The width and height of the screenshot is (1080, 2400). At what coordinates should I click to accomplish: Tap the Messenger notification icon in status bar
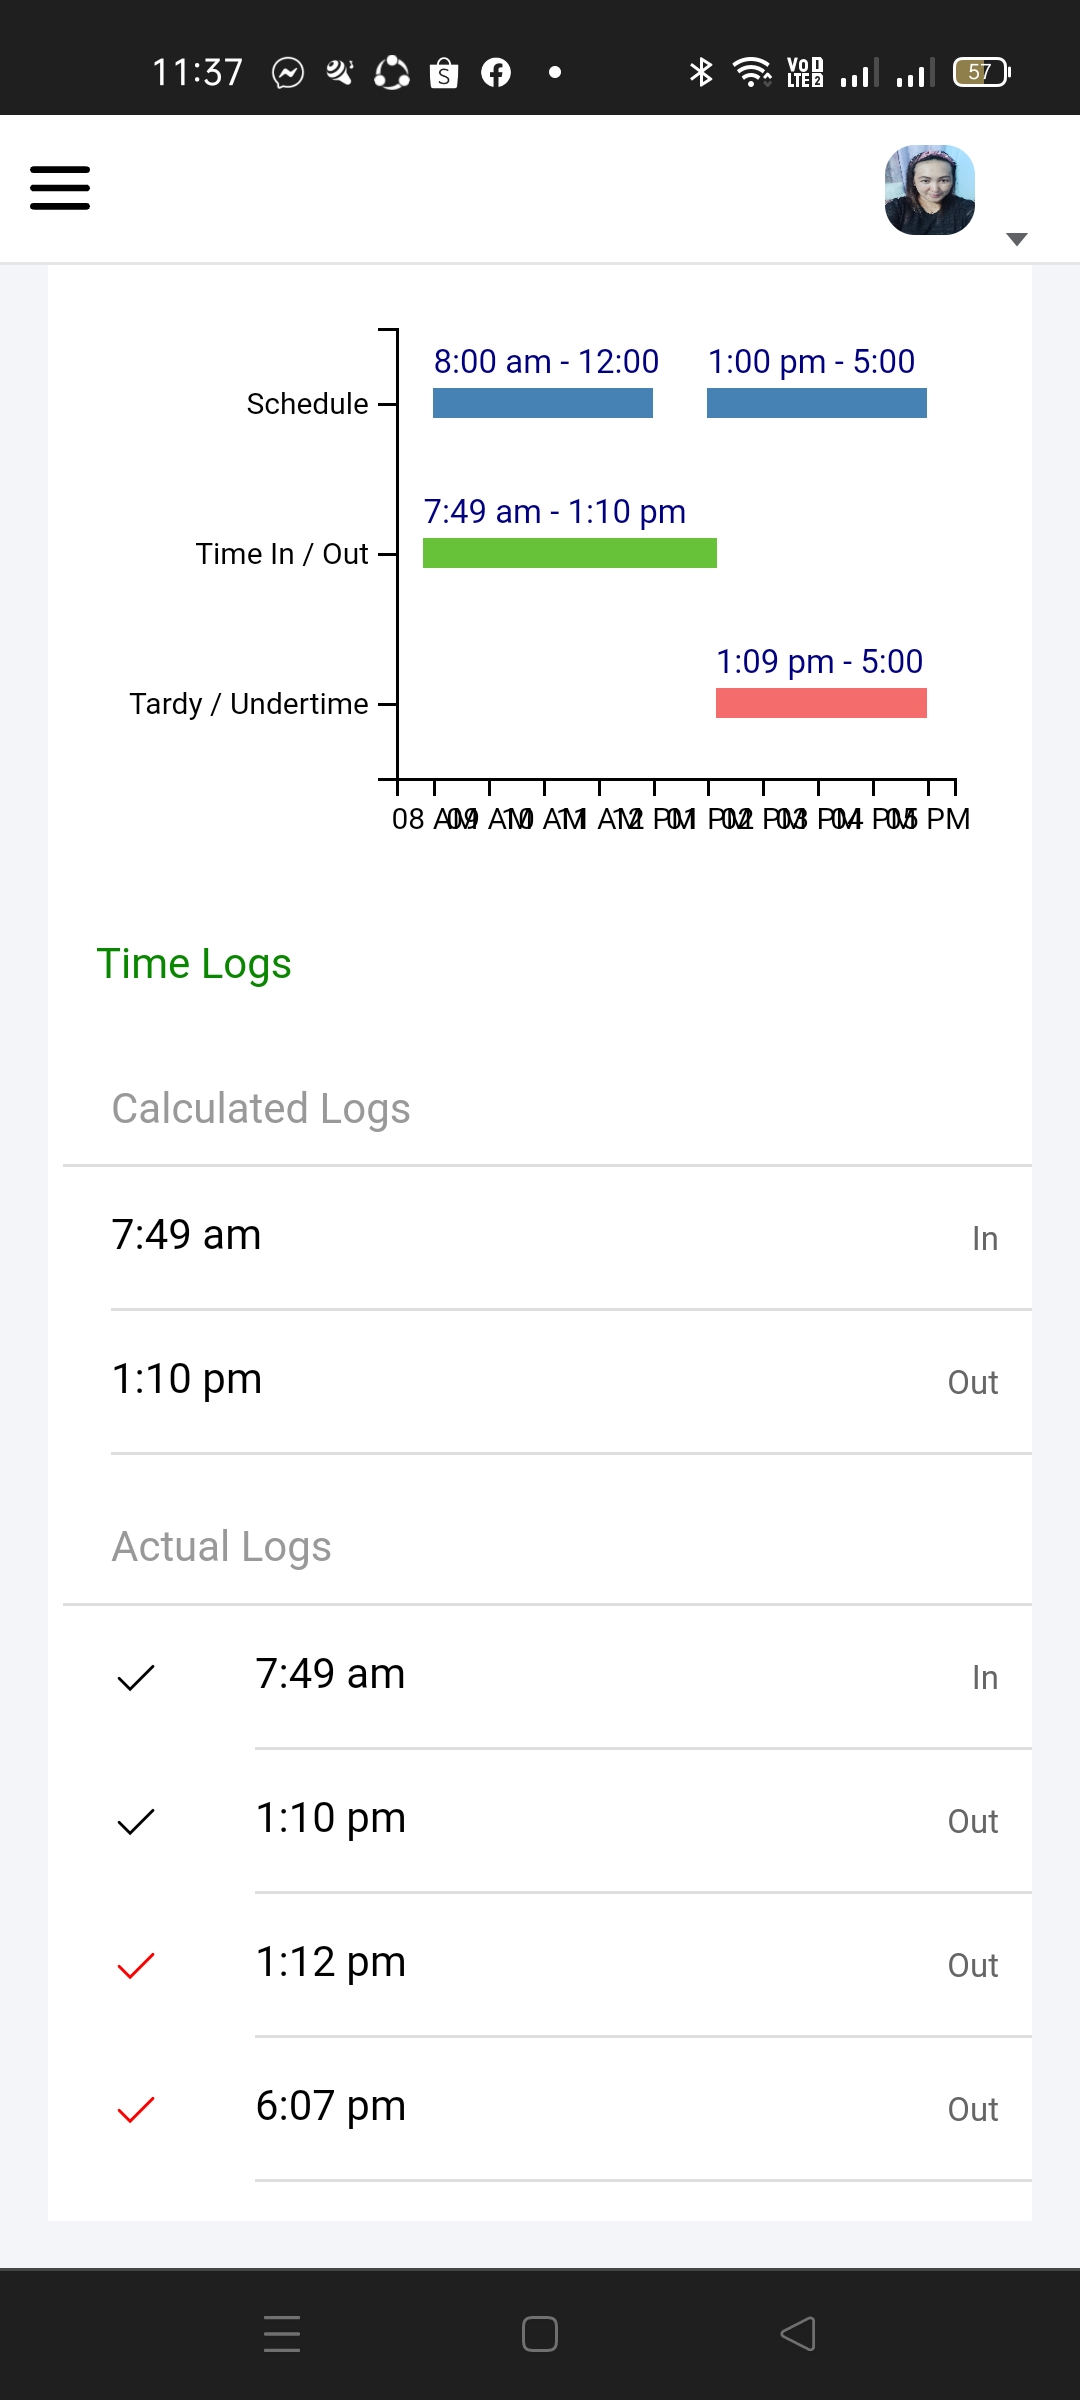point(288,73)
